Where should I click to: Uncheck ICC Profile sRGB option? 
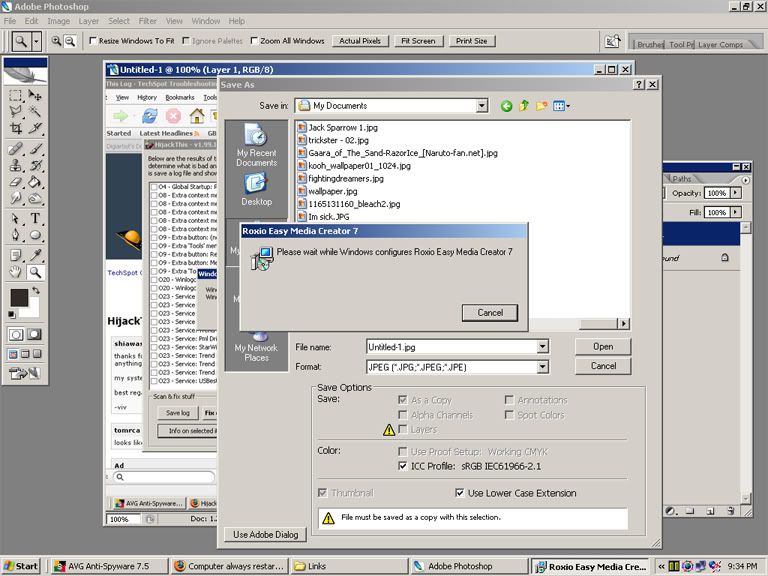[403, 466]
